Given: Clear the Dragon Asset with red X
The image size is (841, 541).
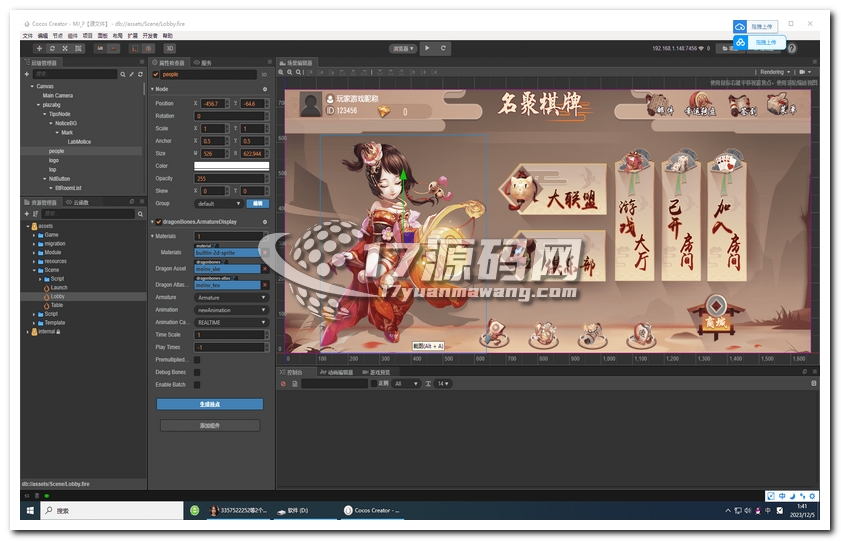Looking at the screenshot, I should pos(265,269).
